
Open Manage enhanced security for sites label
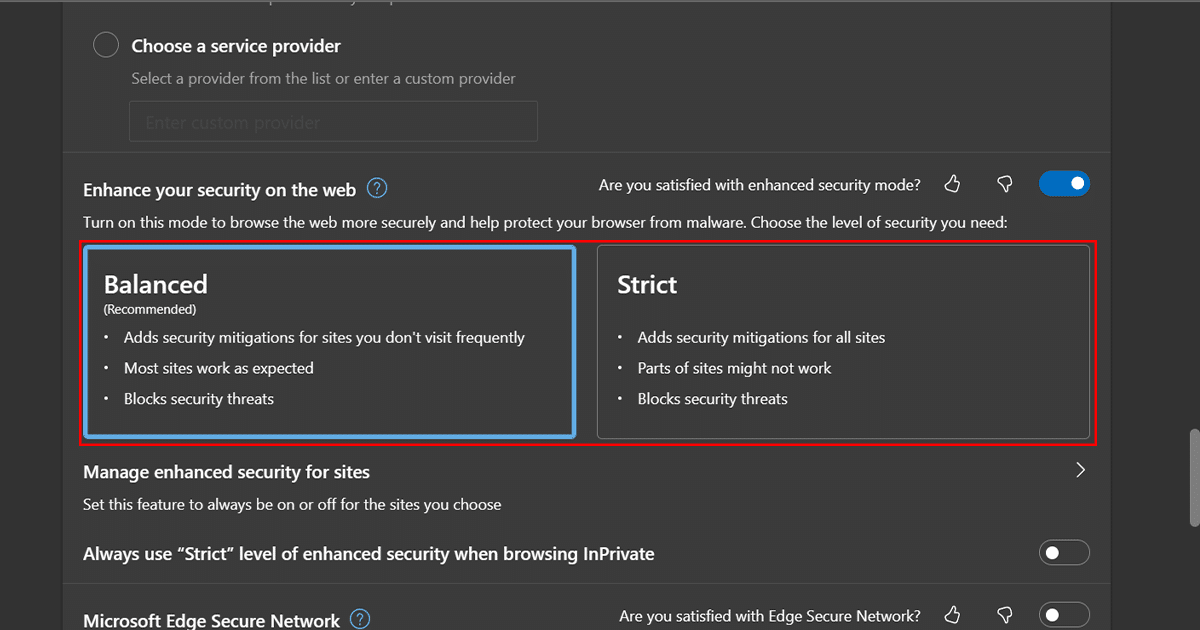point(227,472)
